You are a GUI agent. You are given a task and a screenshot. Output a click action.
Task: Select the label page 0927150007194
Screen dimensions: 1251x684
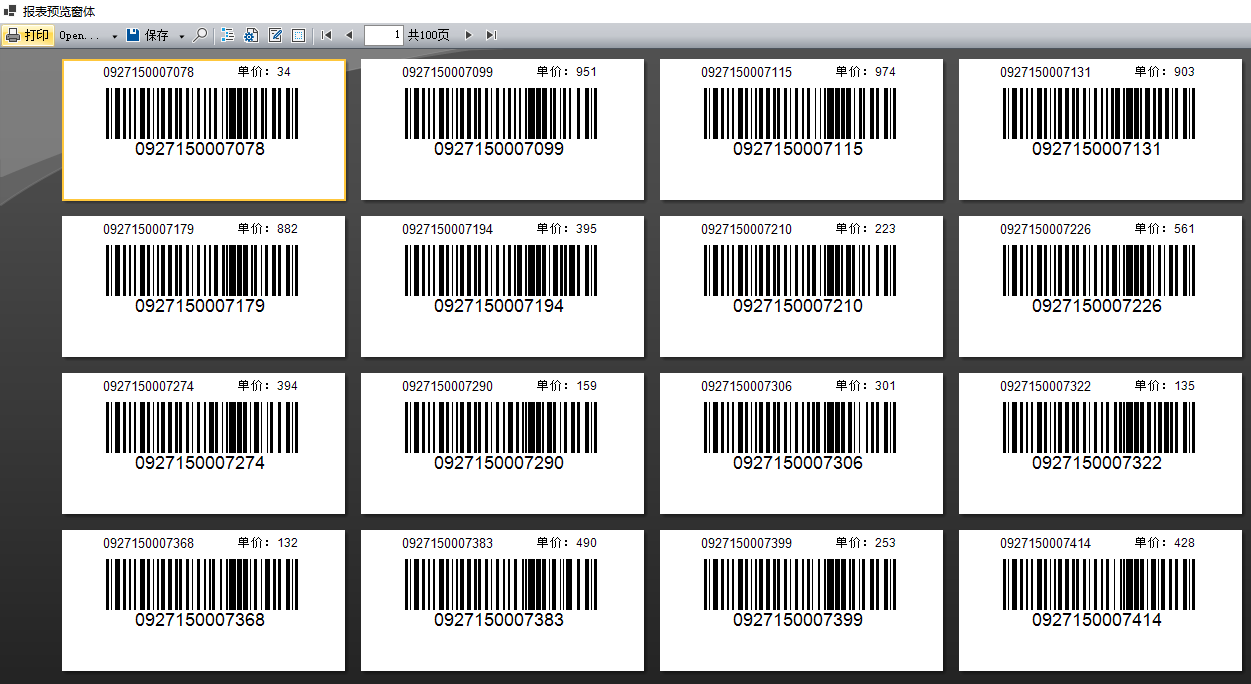[502, 287]
